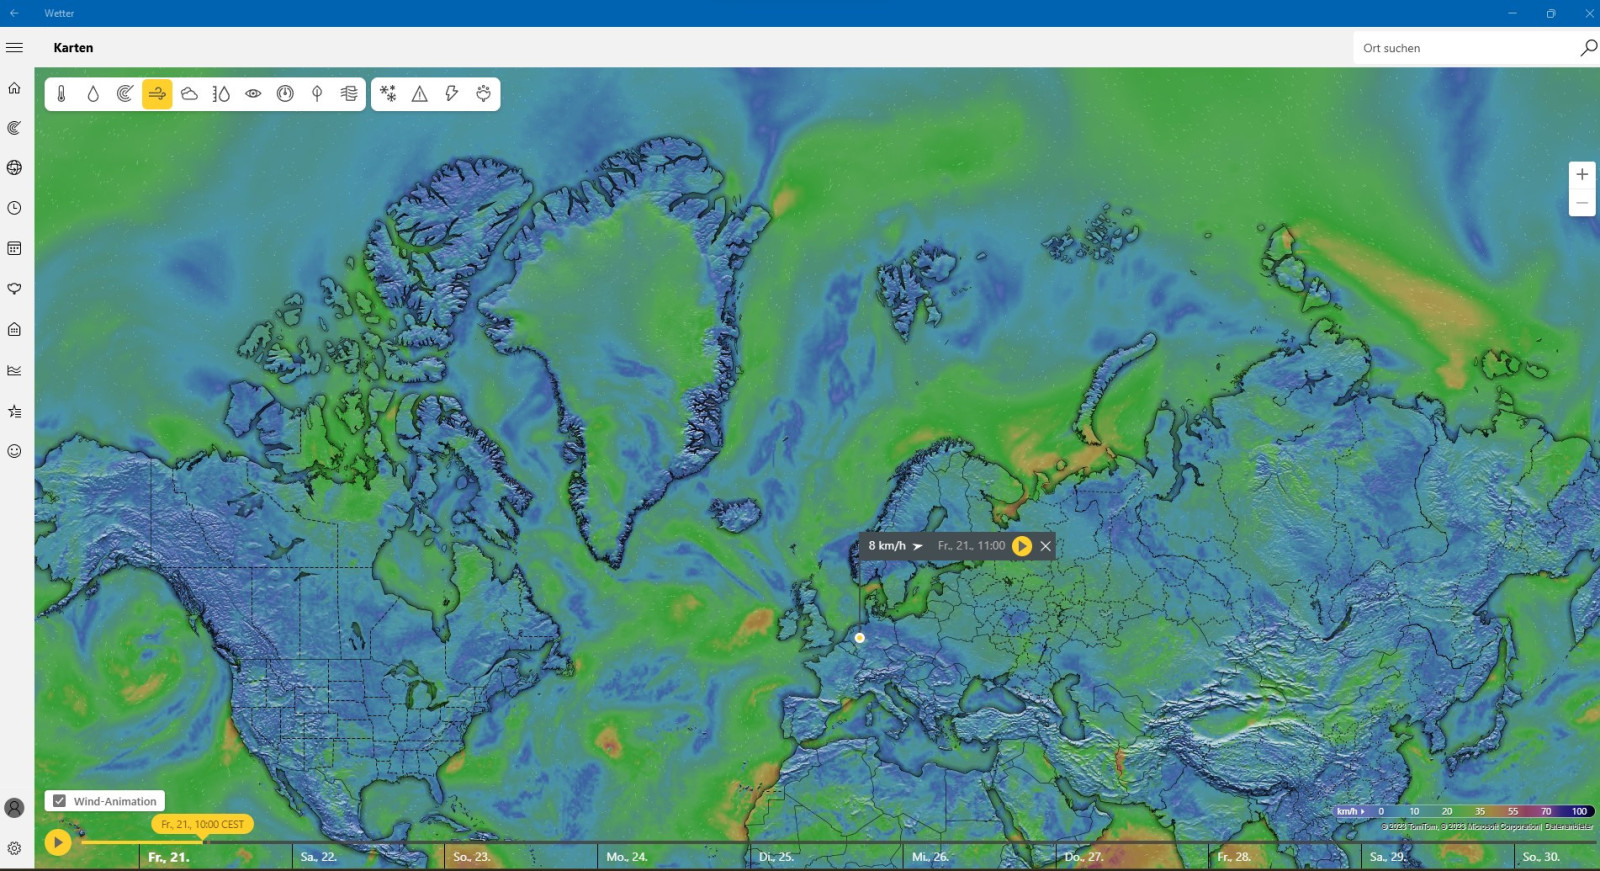
Task: Click the Datenanbieter link
Action: 1568,826
